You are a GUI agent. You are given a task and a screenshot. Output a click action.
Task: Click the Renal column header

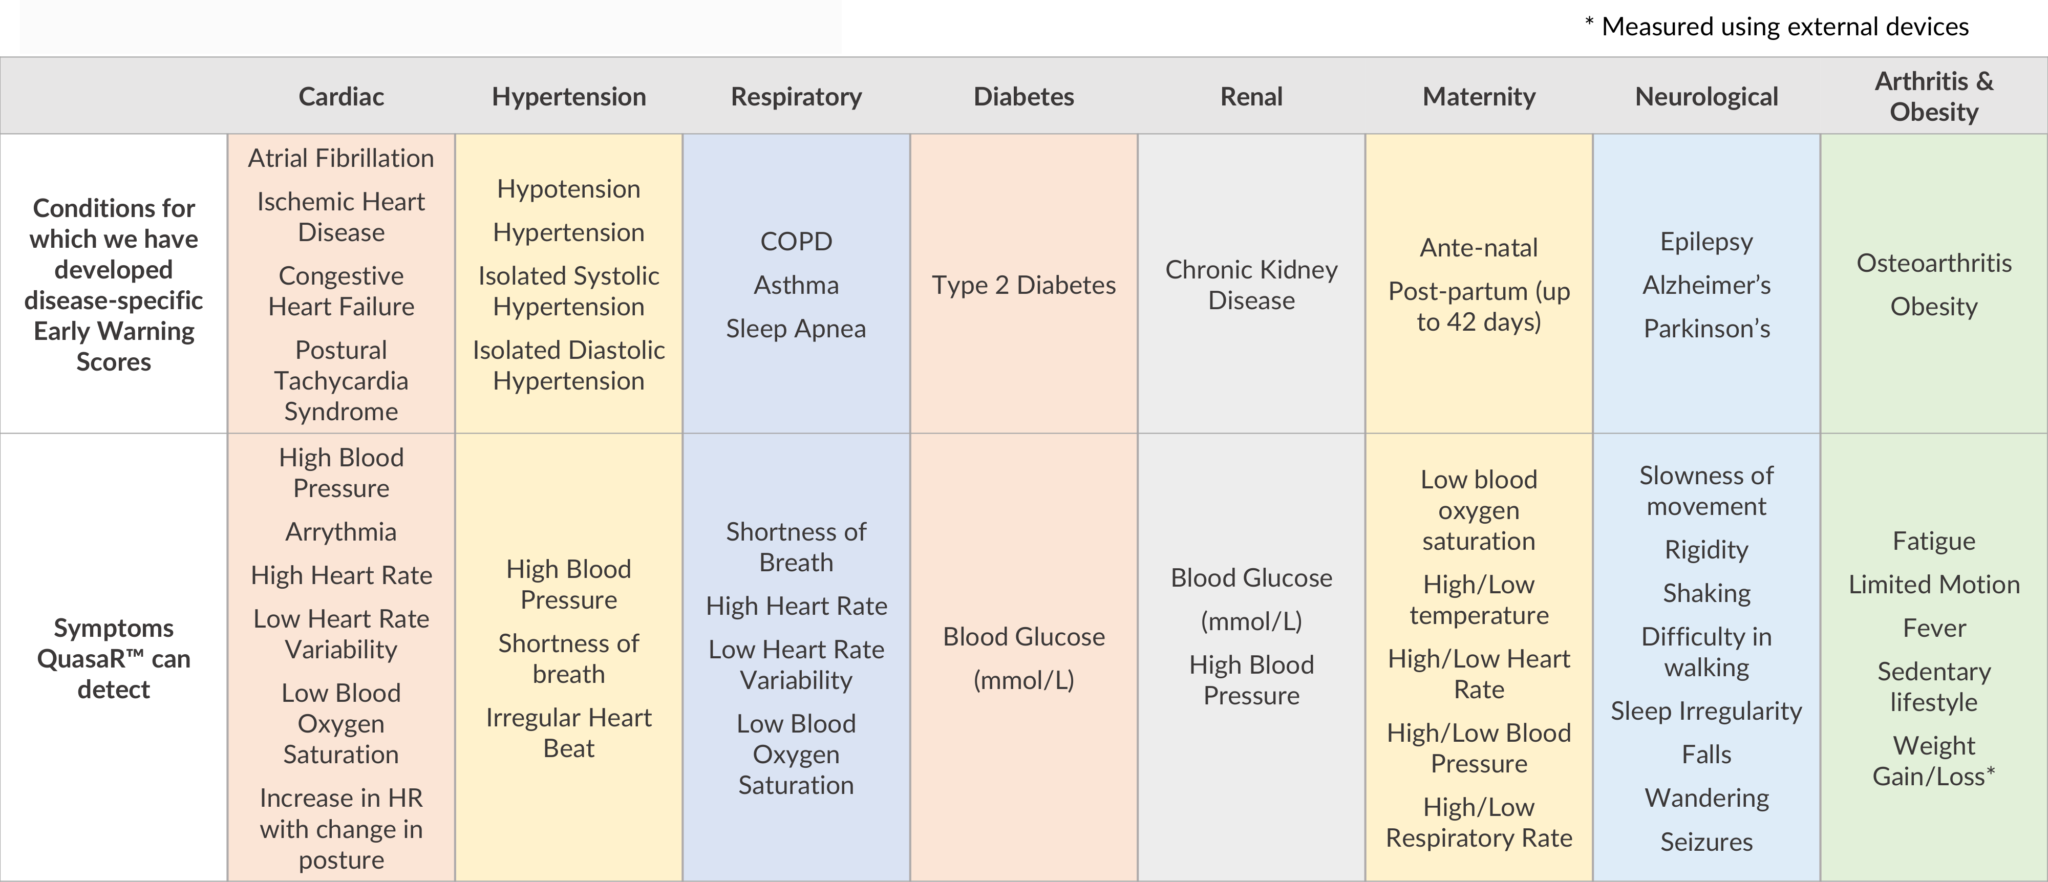coord(1251,97)
